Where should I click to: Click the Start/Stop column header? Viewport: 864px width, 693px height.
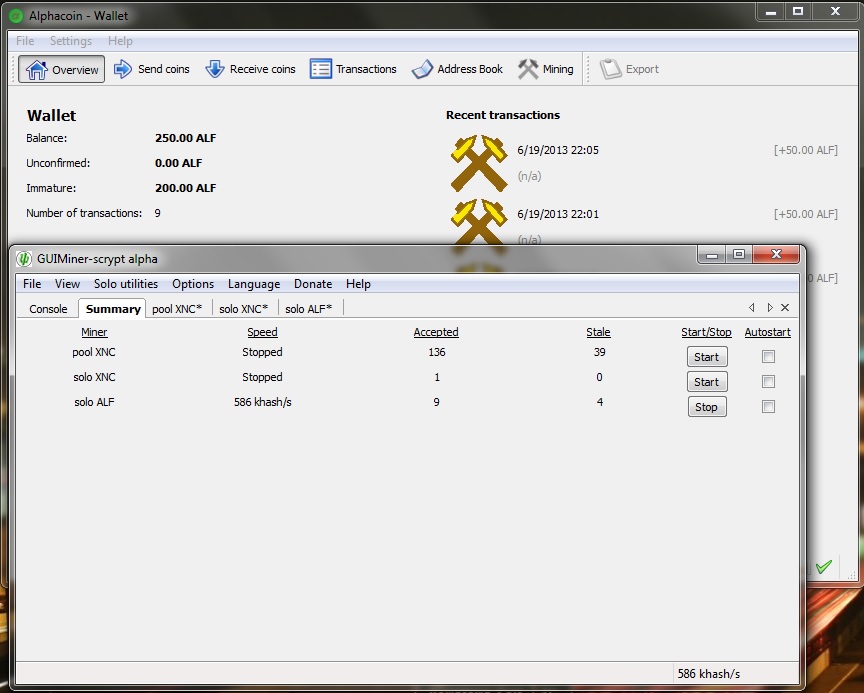click(706, 332)
